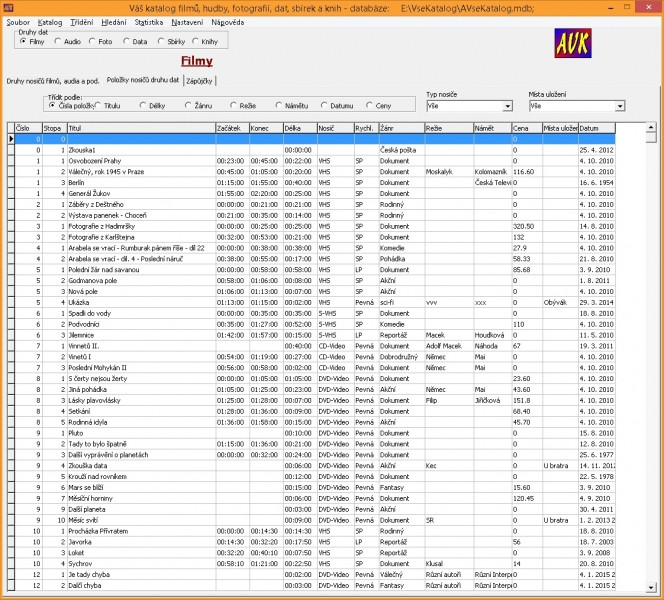
Task: Select the title cell 'Sychrov'
Action: click(x=141, y=564)
